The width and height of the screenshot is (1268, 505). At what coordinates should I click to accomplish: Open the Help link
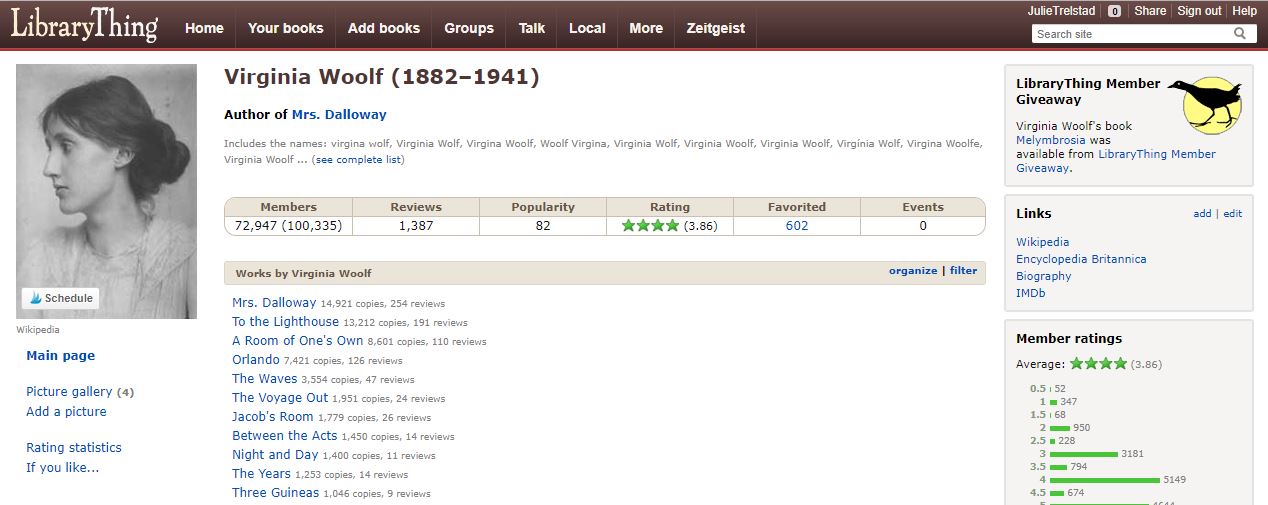tap(1244, 11)
